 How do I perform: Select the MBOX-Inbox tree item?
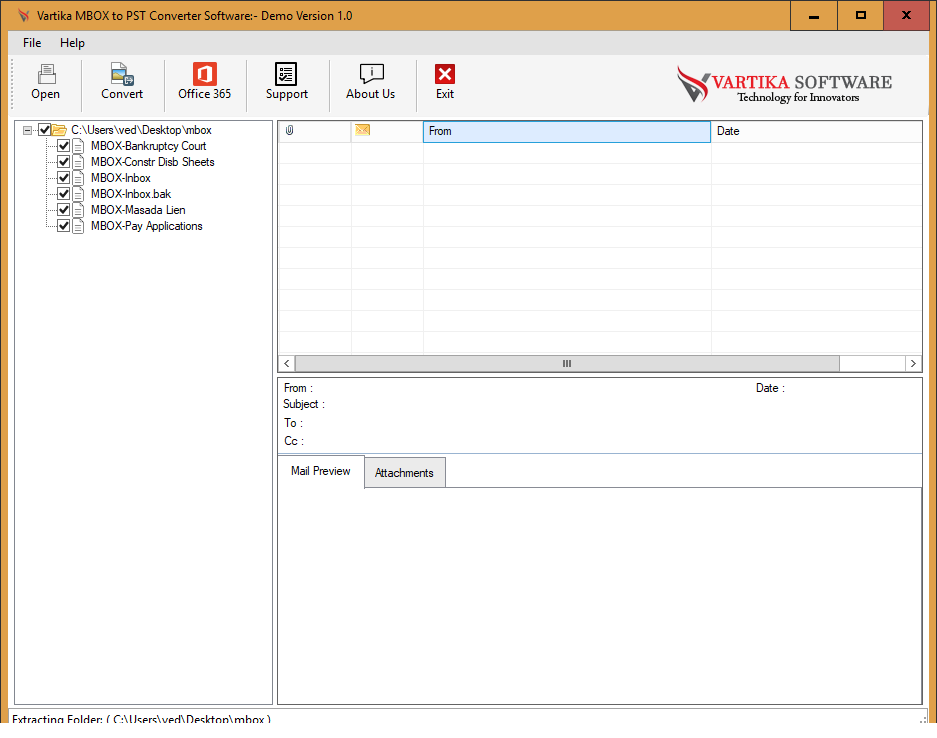[121, 178]
